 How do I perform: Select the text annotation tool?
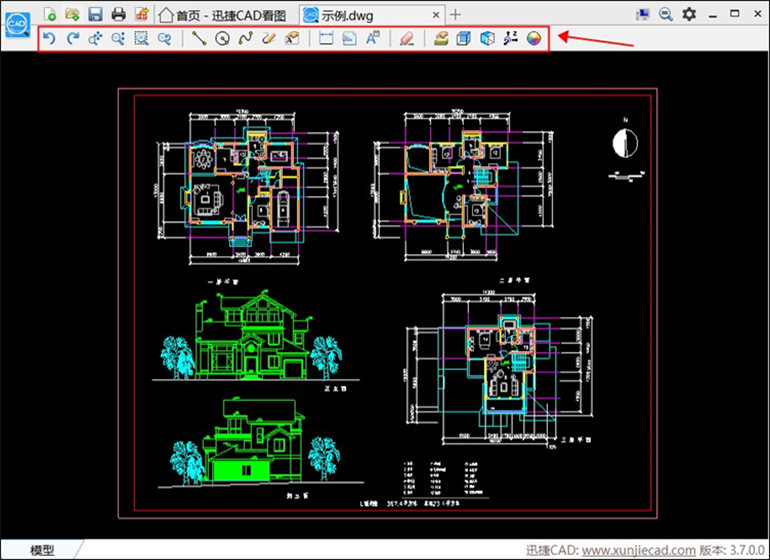[373, 38]
